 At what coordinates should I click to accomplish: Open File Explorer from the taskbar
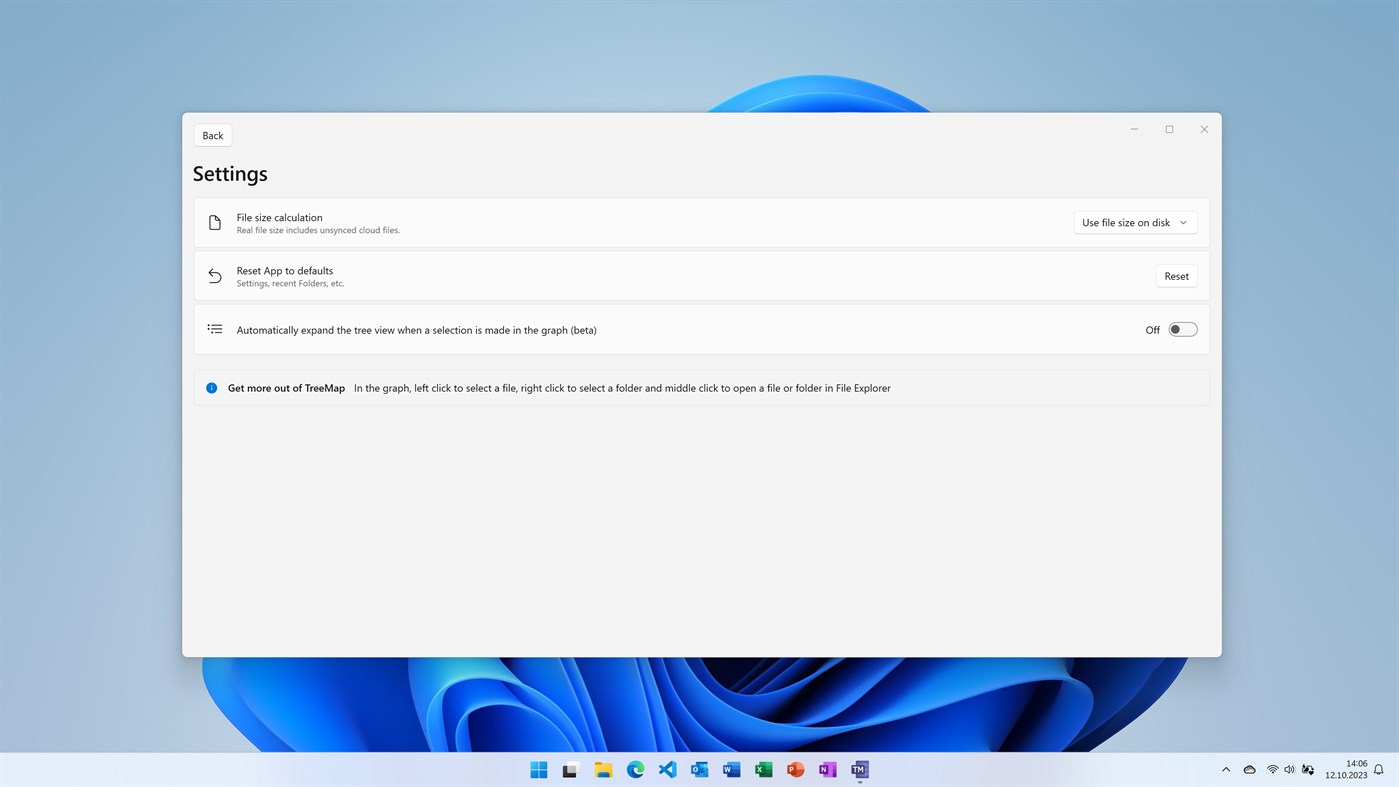coord(603,769)
